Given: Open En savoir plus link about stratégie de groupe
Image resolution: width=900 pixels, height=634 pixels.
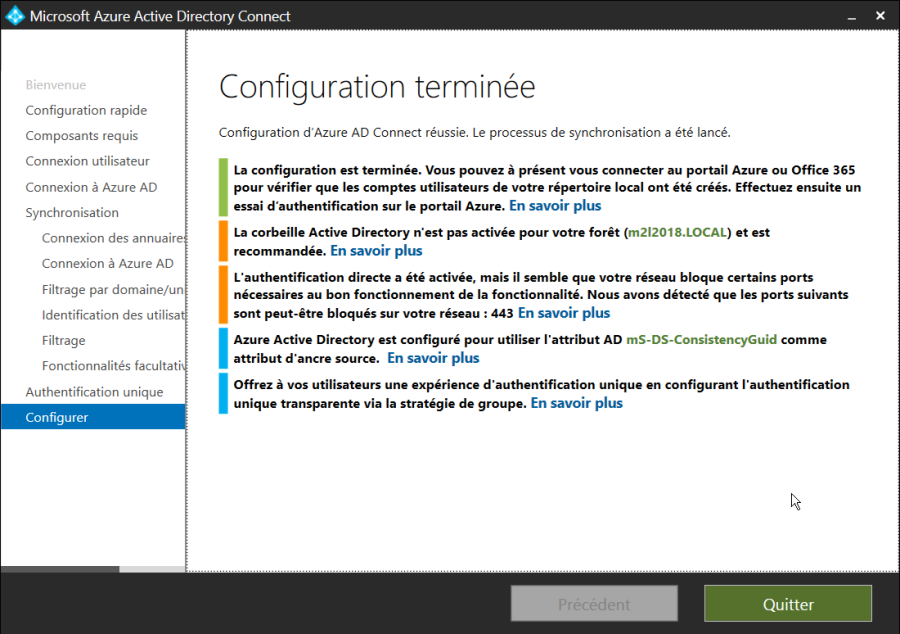Looking at the screenshot, I should click(x=576, y=403).
